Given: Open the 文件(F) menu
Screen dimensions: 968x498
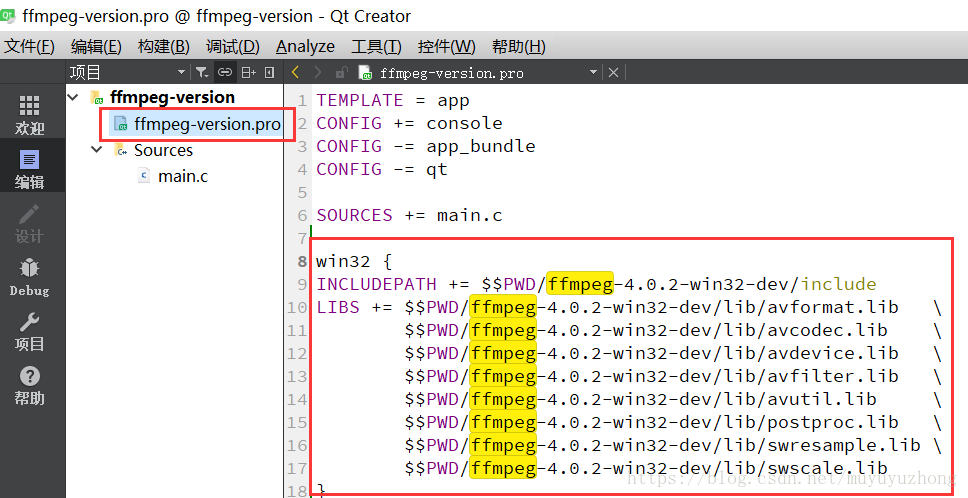Looking at the screenshot, I should (29, 46).
